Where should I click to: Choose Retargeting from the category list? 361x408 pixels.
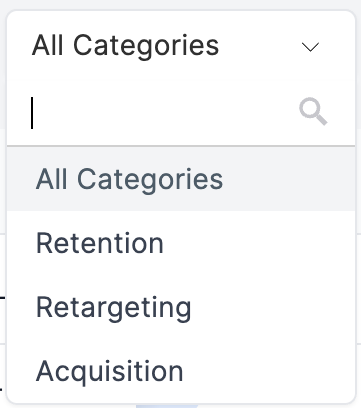click(181, 307)
